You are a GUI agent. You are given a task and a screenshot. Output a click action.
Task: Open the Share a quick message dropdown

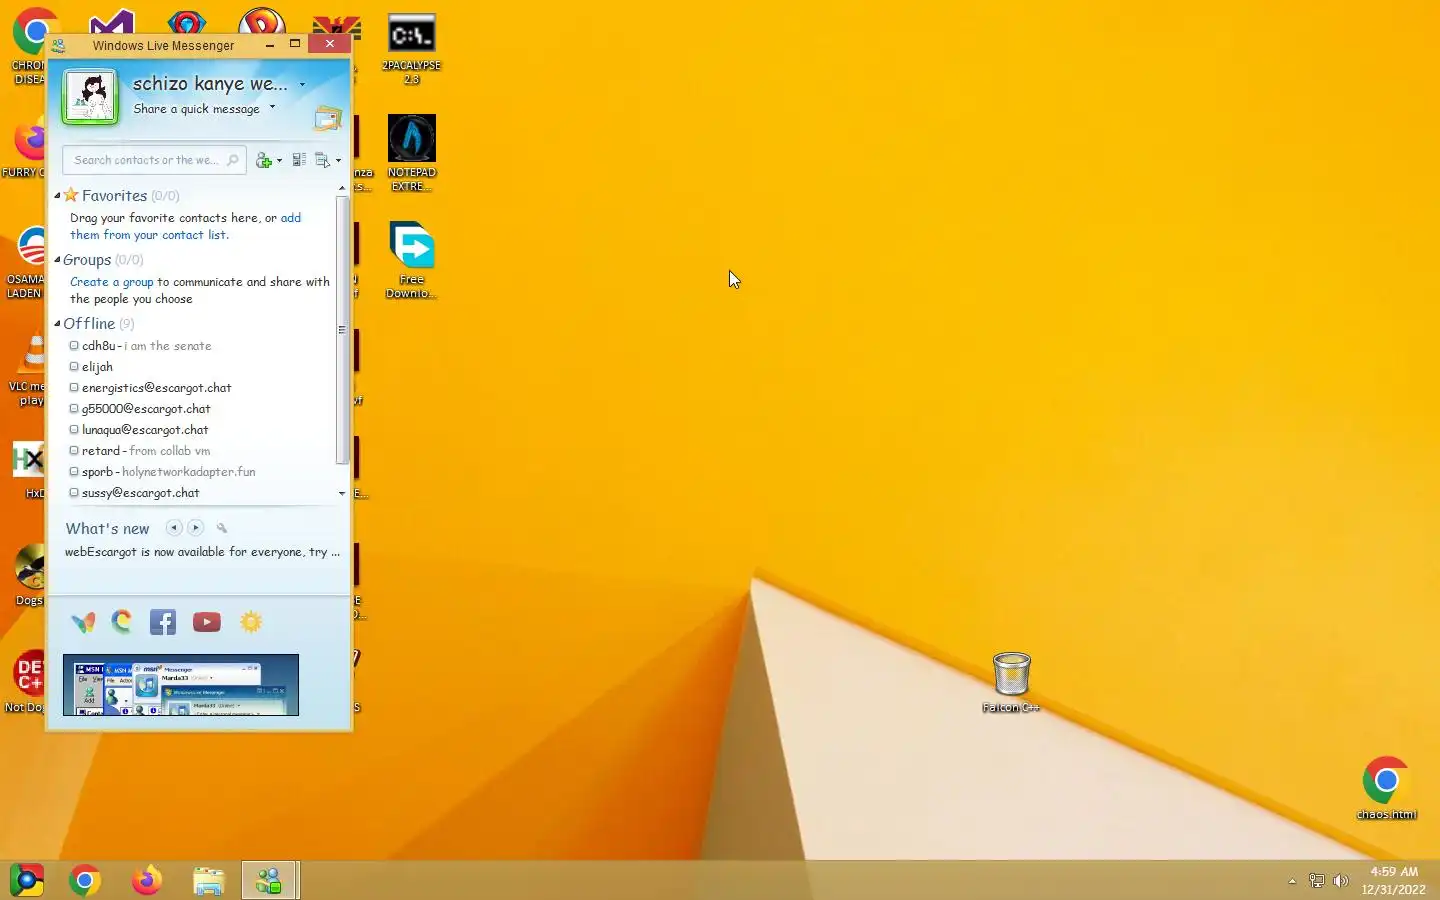(x=272, y=107)
